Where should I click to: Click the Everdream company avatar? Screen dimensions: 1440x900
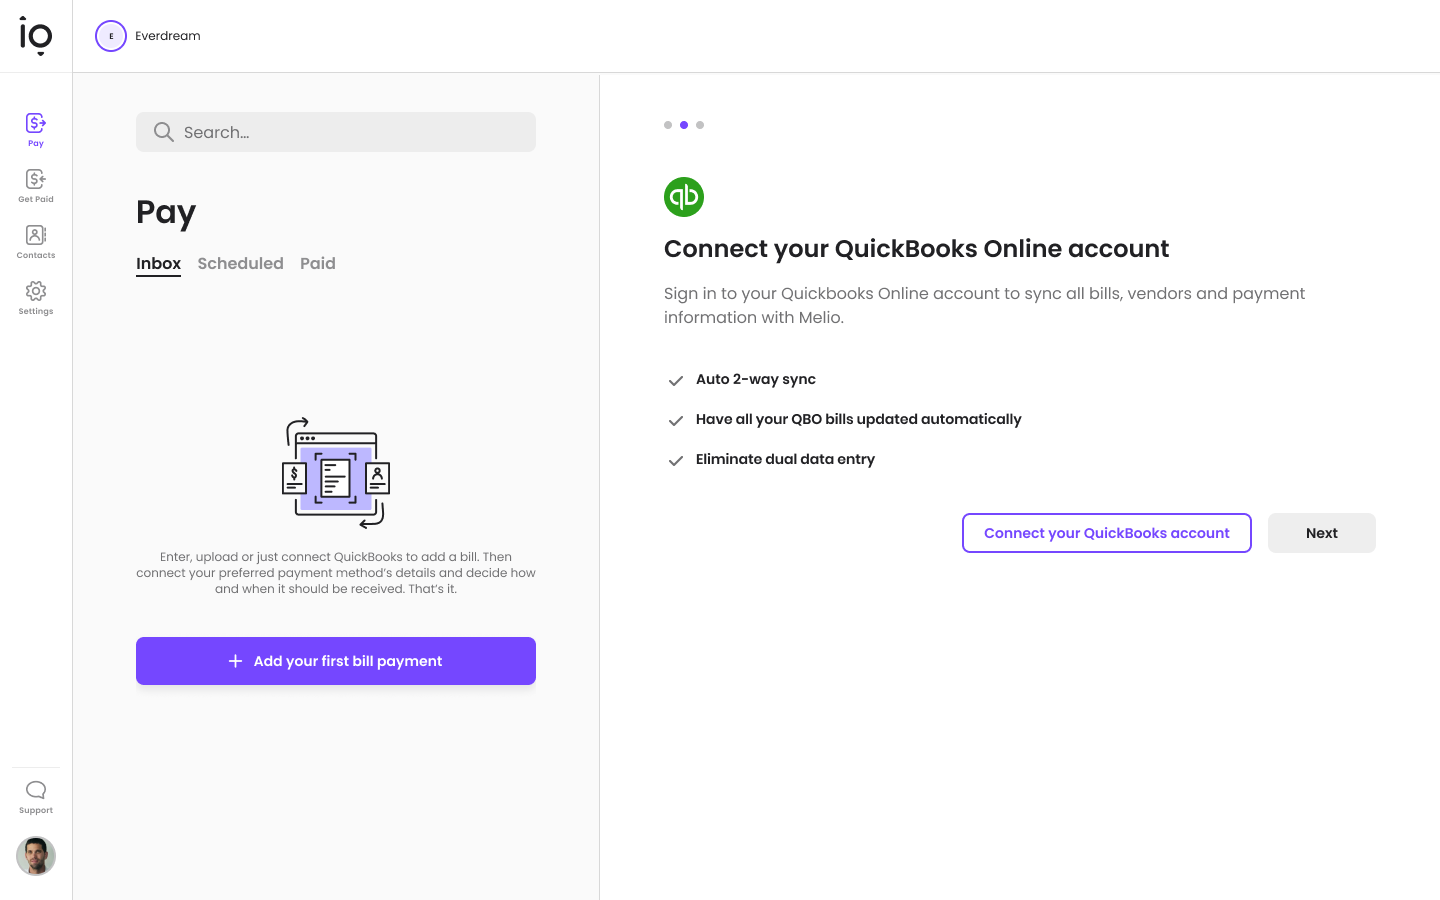pyautogui.click(x=111, y=36)
